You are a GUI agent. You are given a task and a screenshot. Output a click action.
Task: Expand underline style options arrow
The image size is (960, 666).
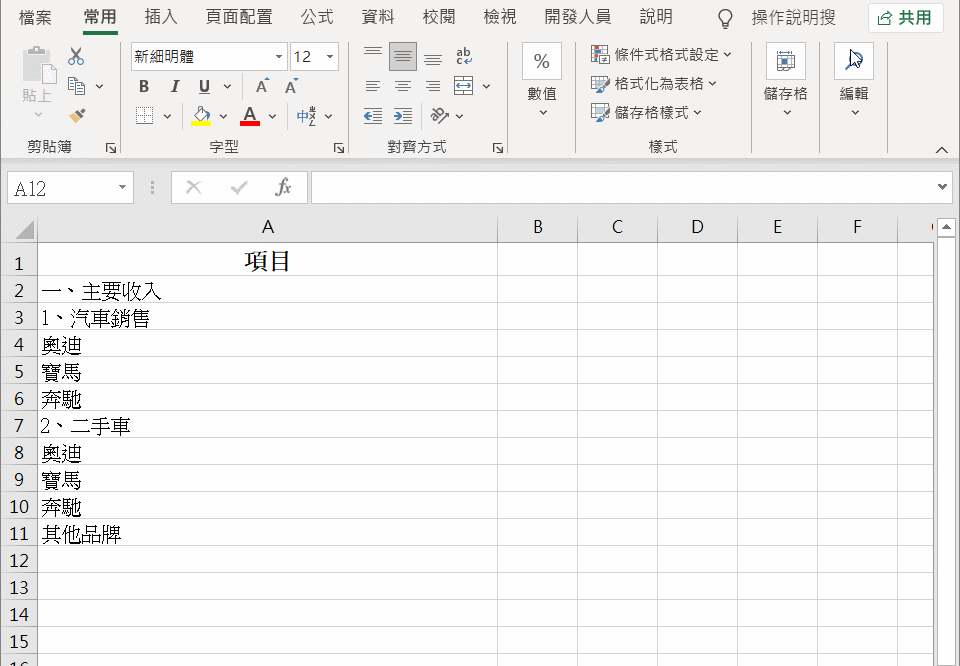point(227,86)
